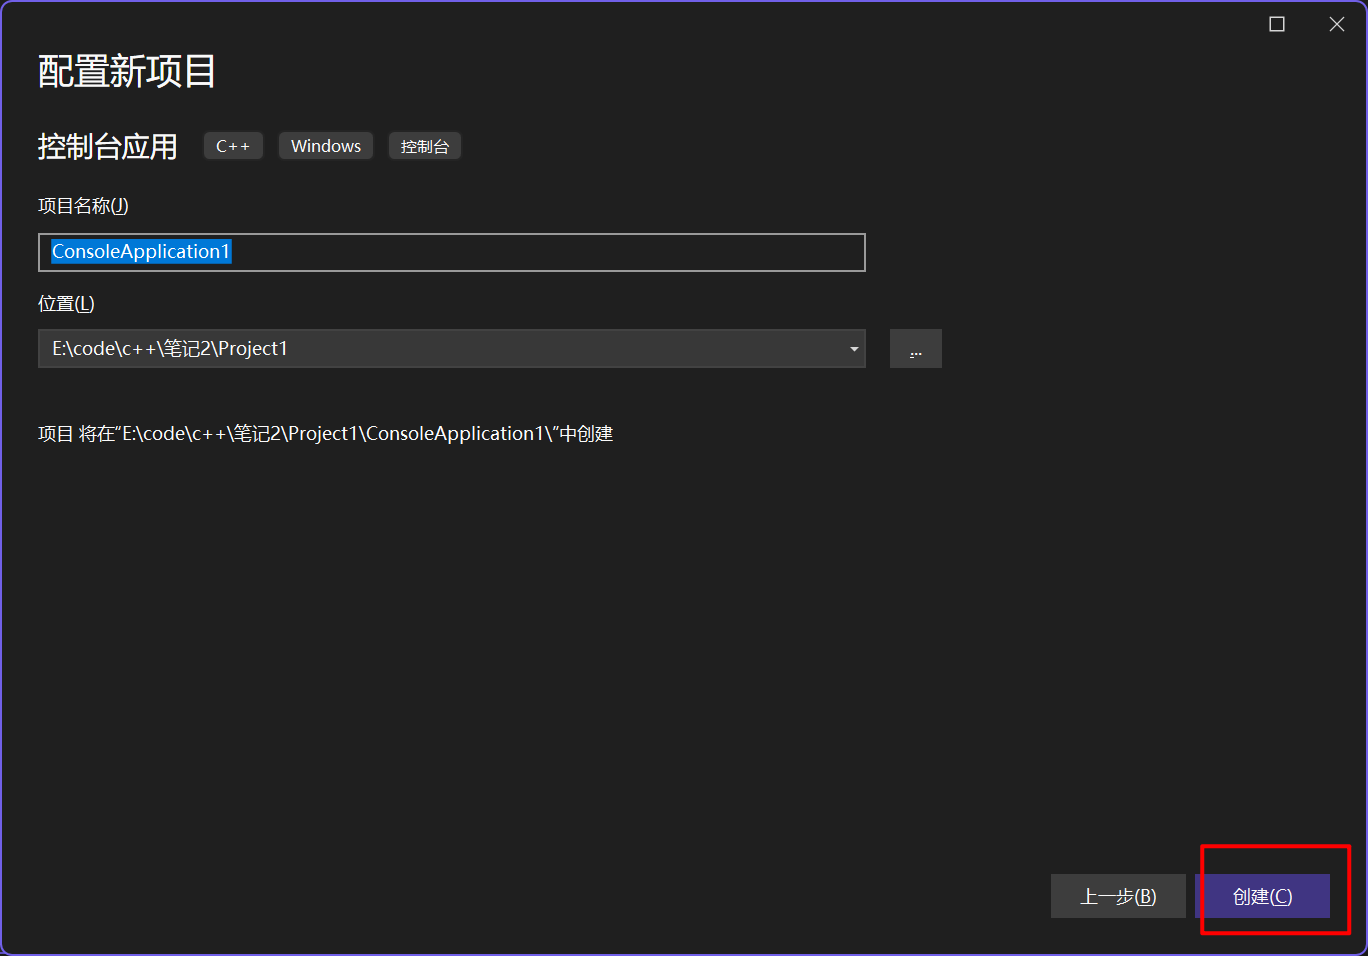Click the E:\code\c++ location path text
Viewport: 1368px width, 956px height.
pos(170,349)
